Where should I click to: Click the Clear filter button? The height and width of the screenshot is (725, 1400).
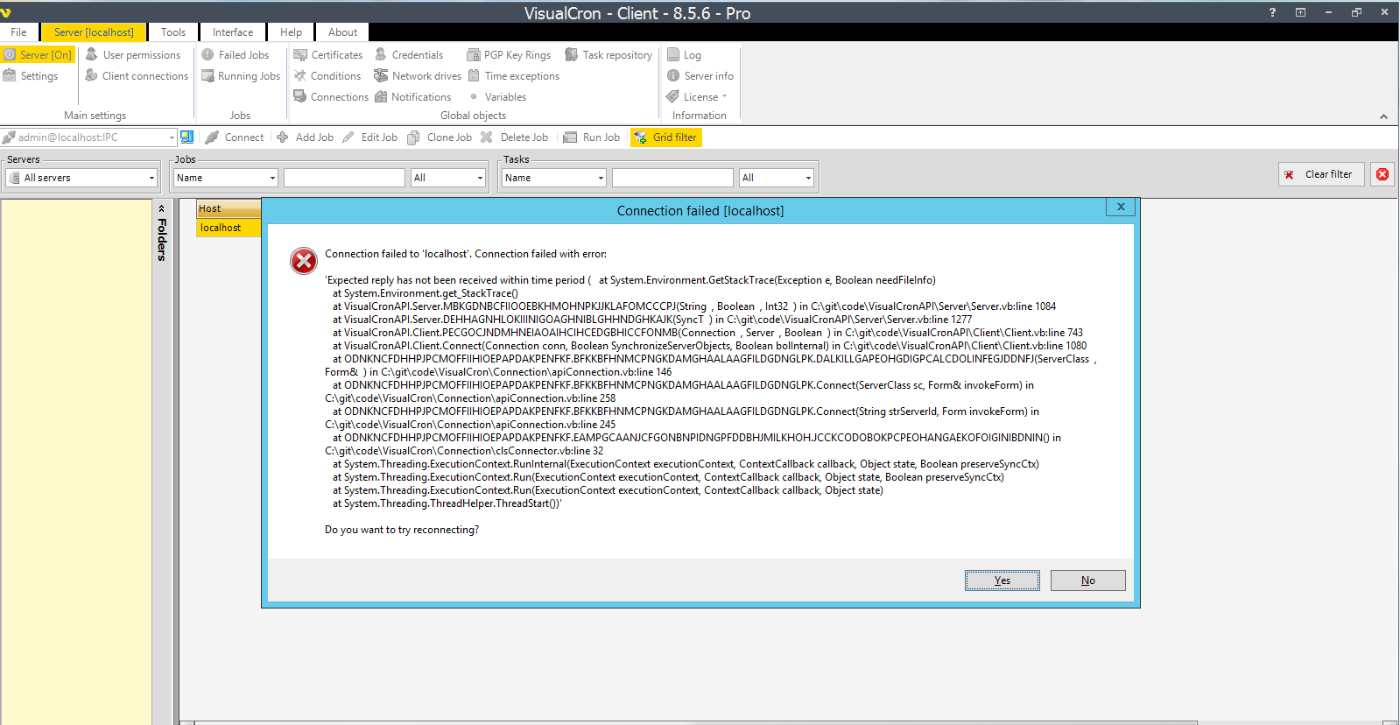pos(1322,174)
